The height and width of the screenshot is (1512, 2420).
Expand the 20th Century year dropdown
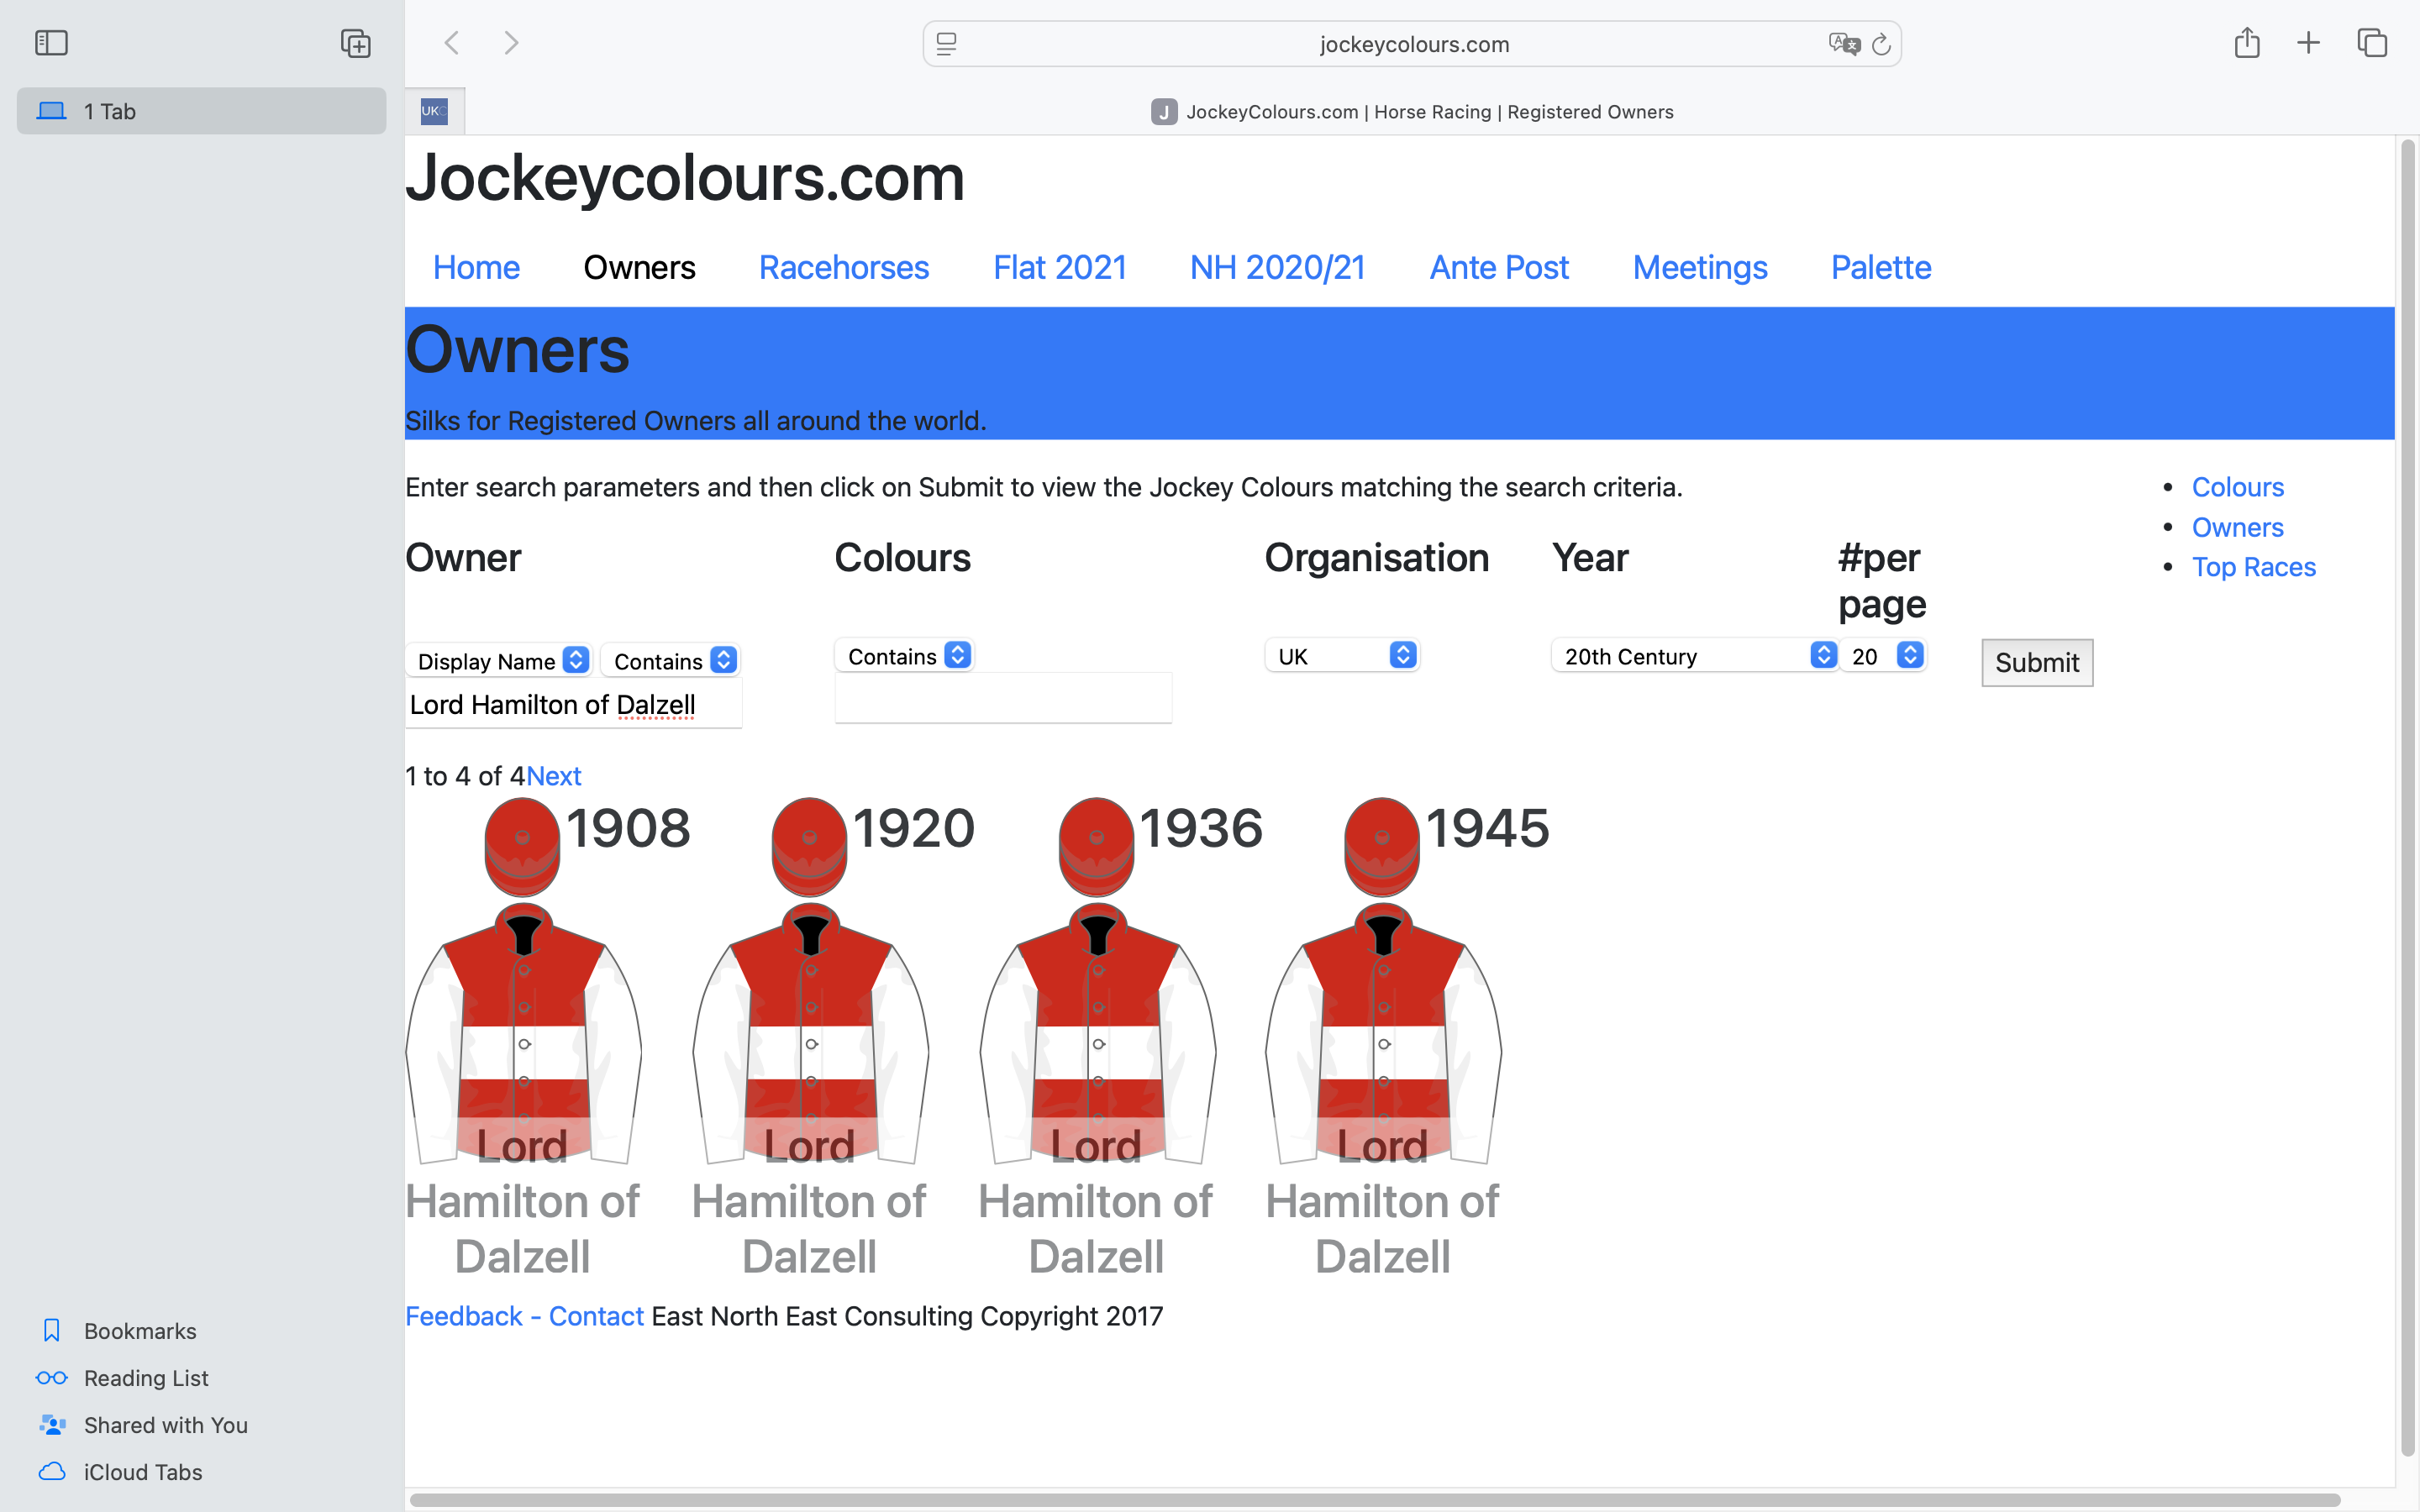point(1694,656)
